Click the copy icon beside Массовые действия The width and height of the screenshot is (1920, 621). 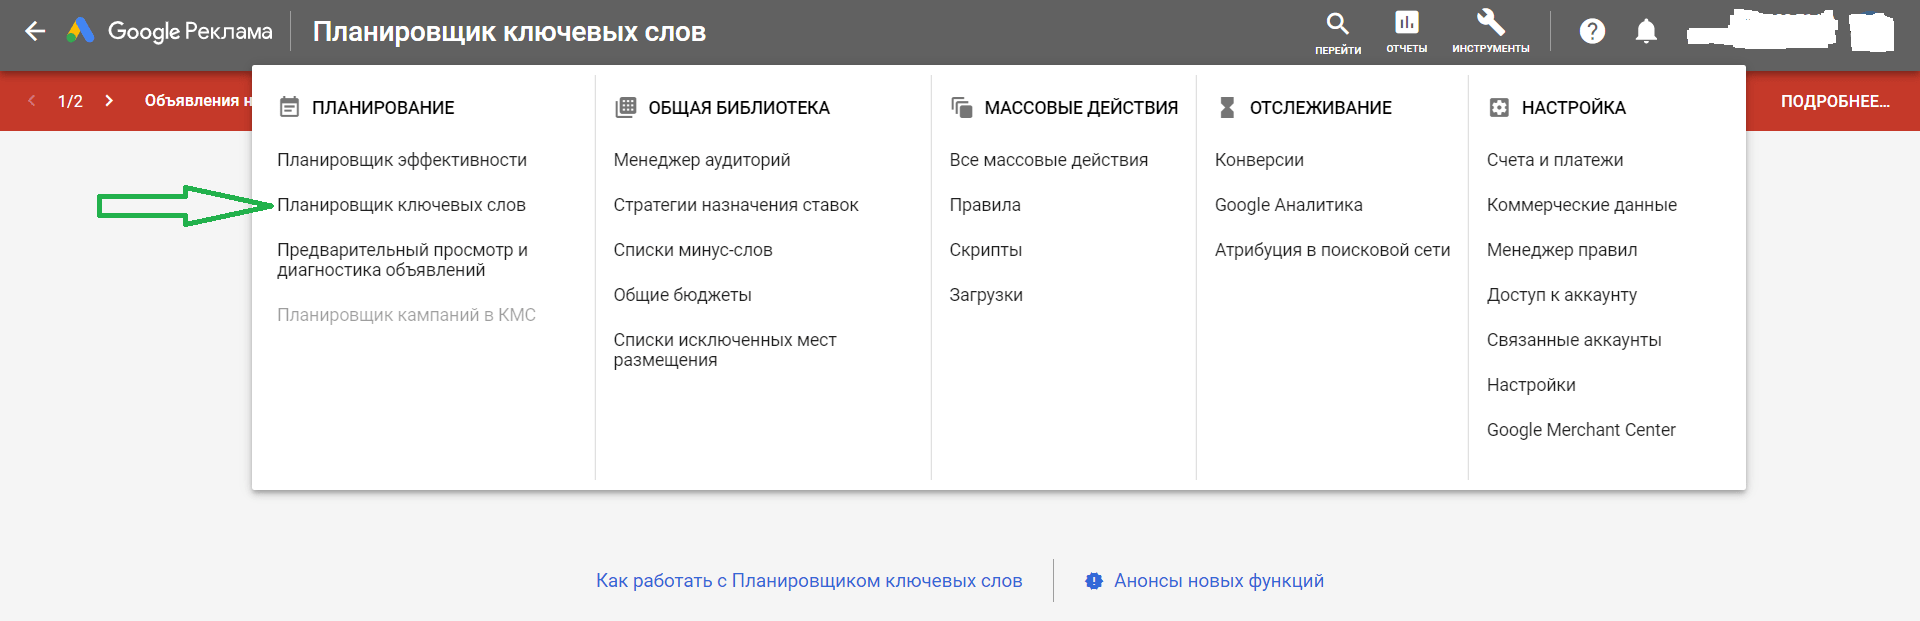click(962, 107)
